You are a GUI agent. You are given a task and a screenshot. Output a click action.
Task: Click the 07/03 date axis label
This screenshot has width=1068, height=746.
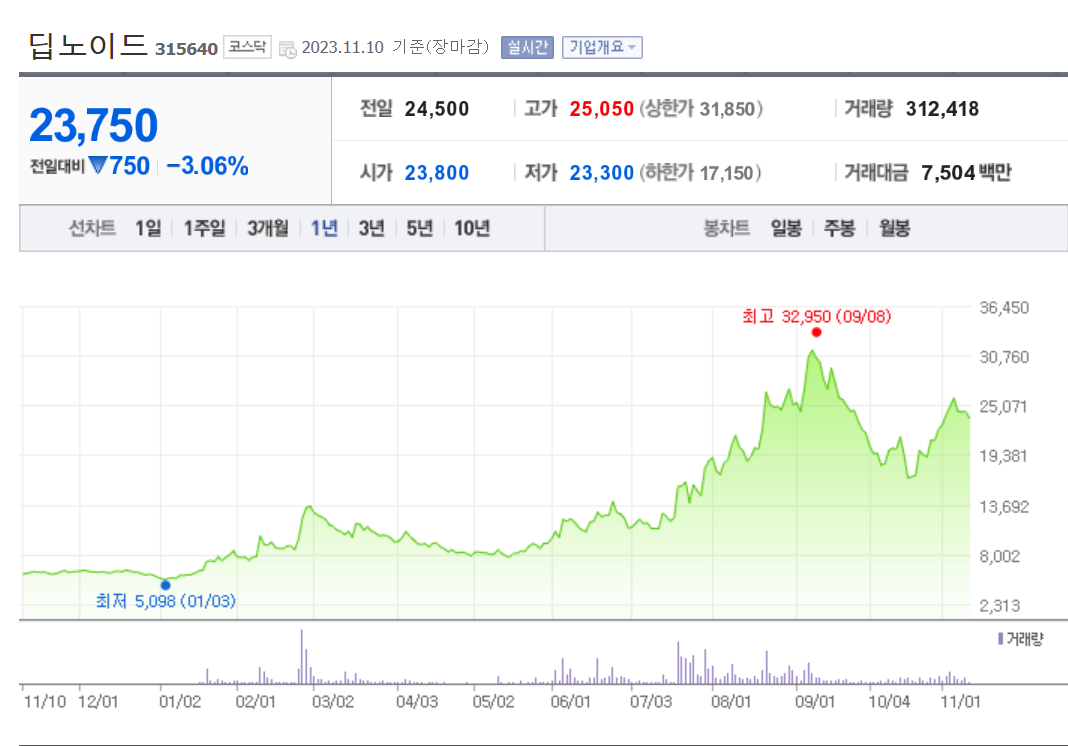(x=651, y=702)
